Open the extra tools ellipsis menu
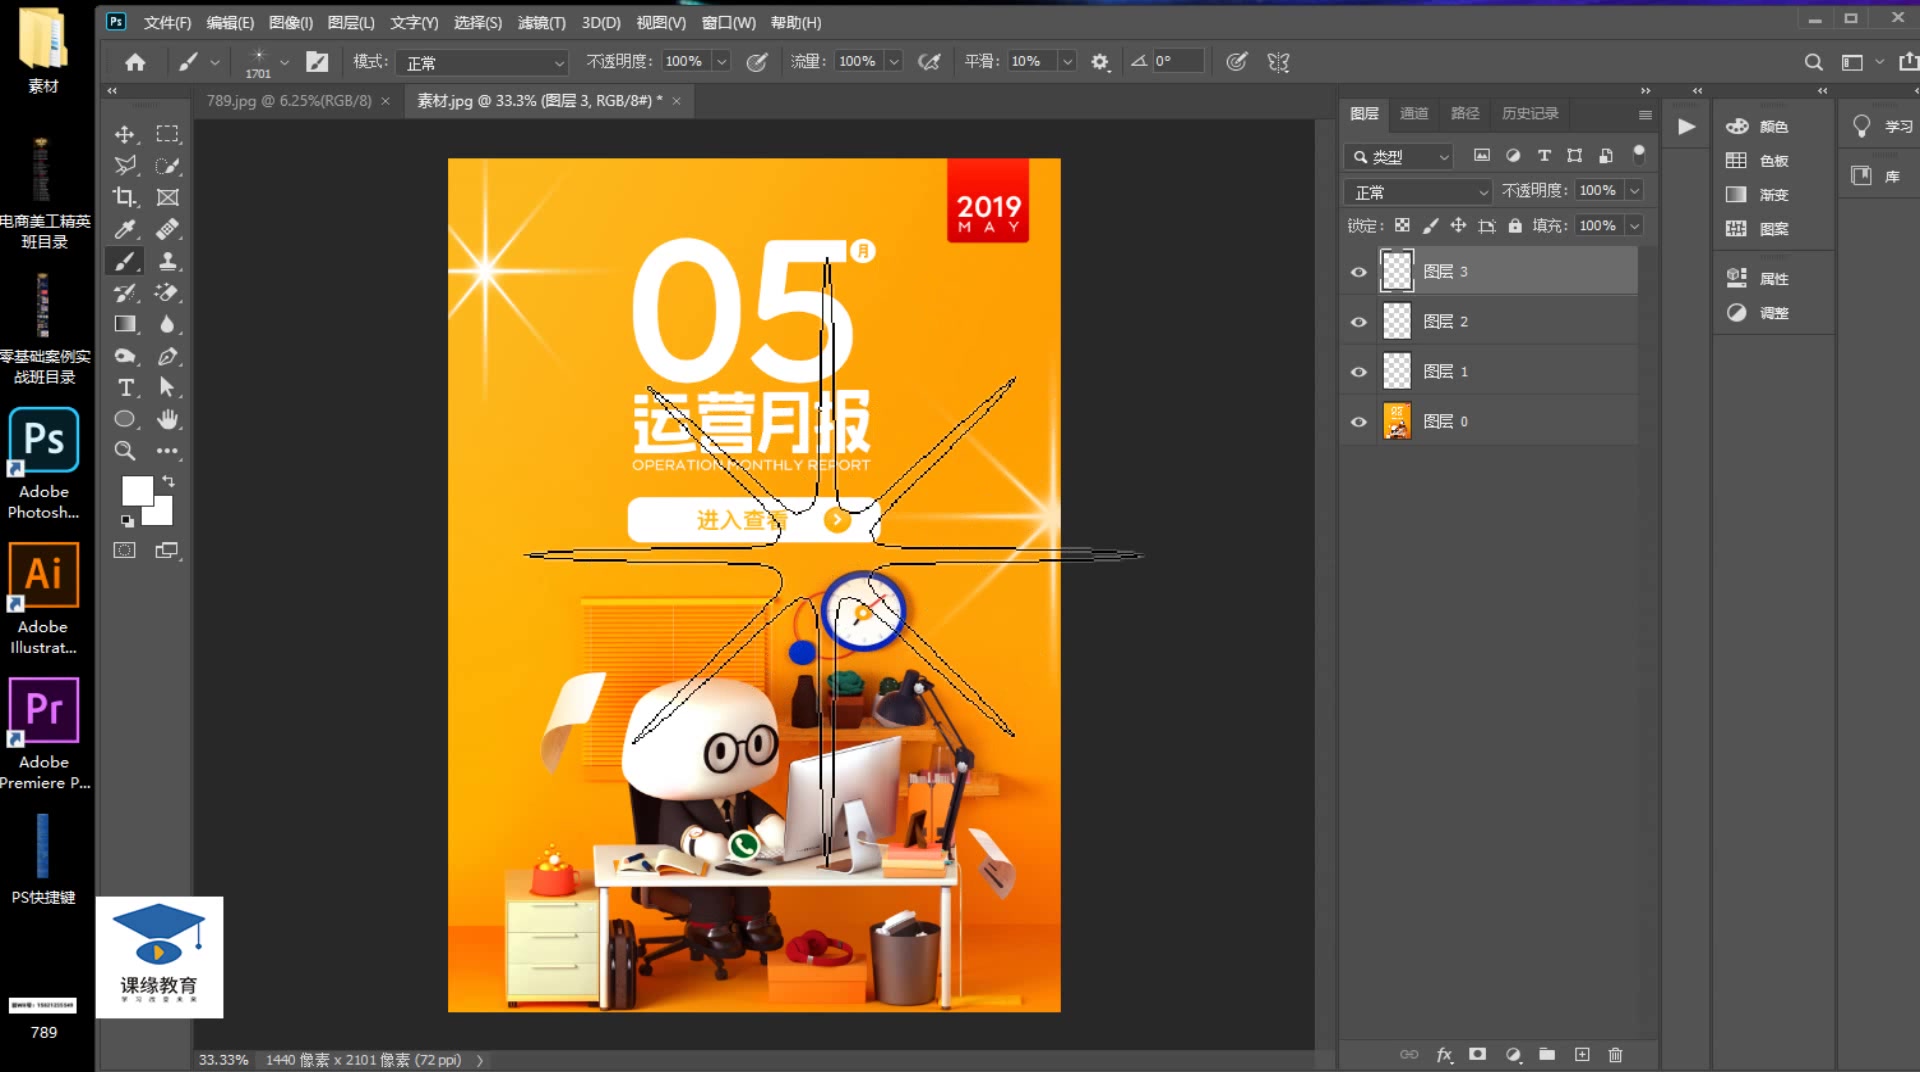This screenshot has width=1920, height=1072. pyautogui.click(x=167, y=451)
